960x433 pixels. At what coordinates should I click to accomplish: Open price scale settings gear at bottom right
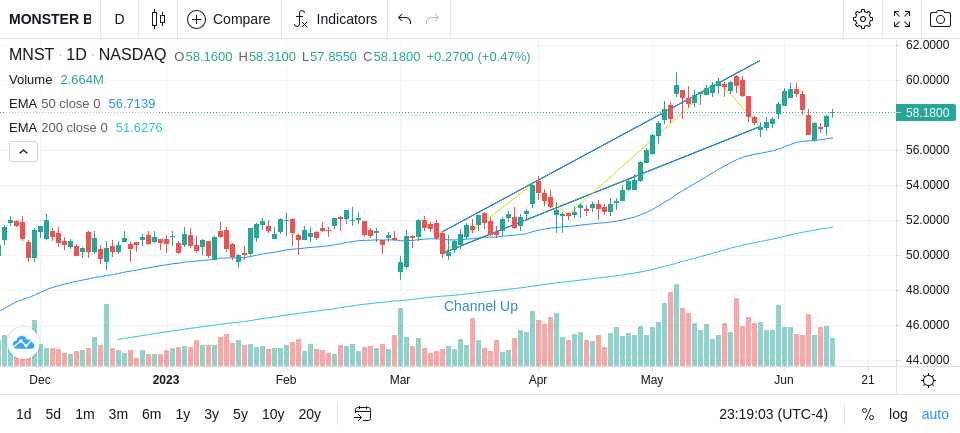928,381
